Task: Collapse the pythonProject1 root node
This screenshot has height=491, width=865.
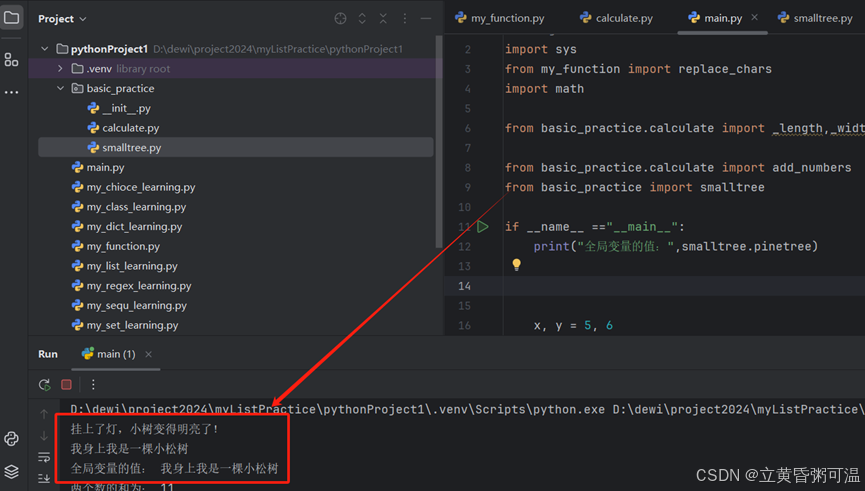Action: coord(45,49)
